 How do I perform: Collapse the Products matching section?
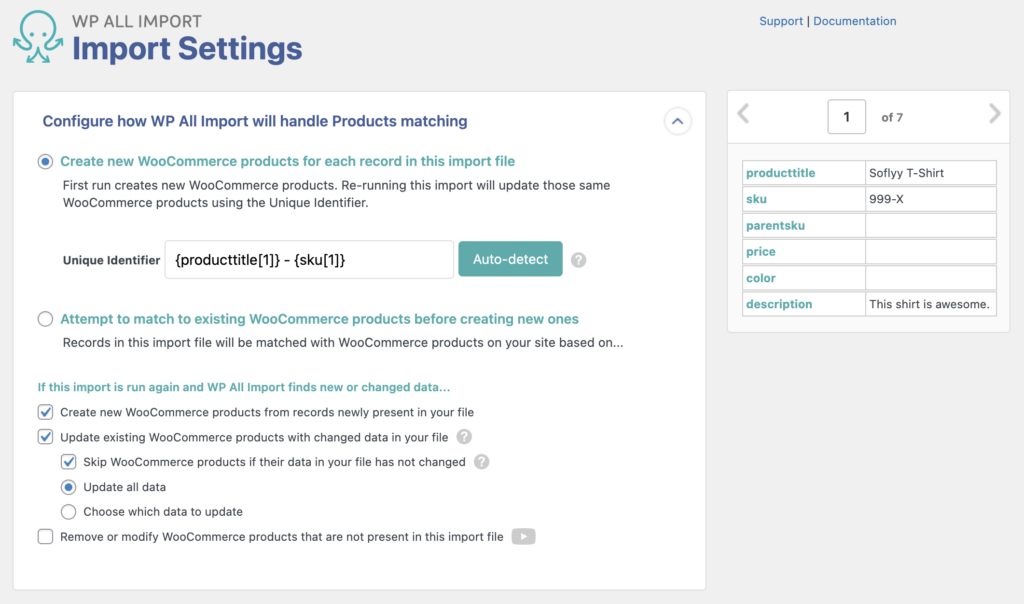(677, 121)
